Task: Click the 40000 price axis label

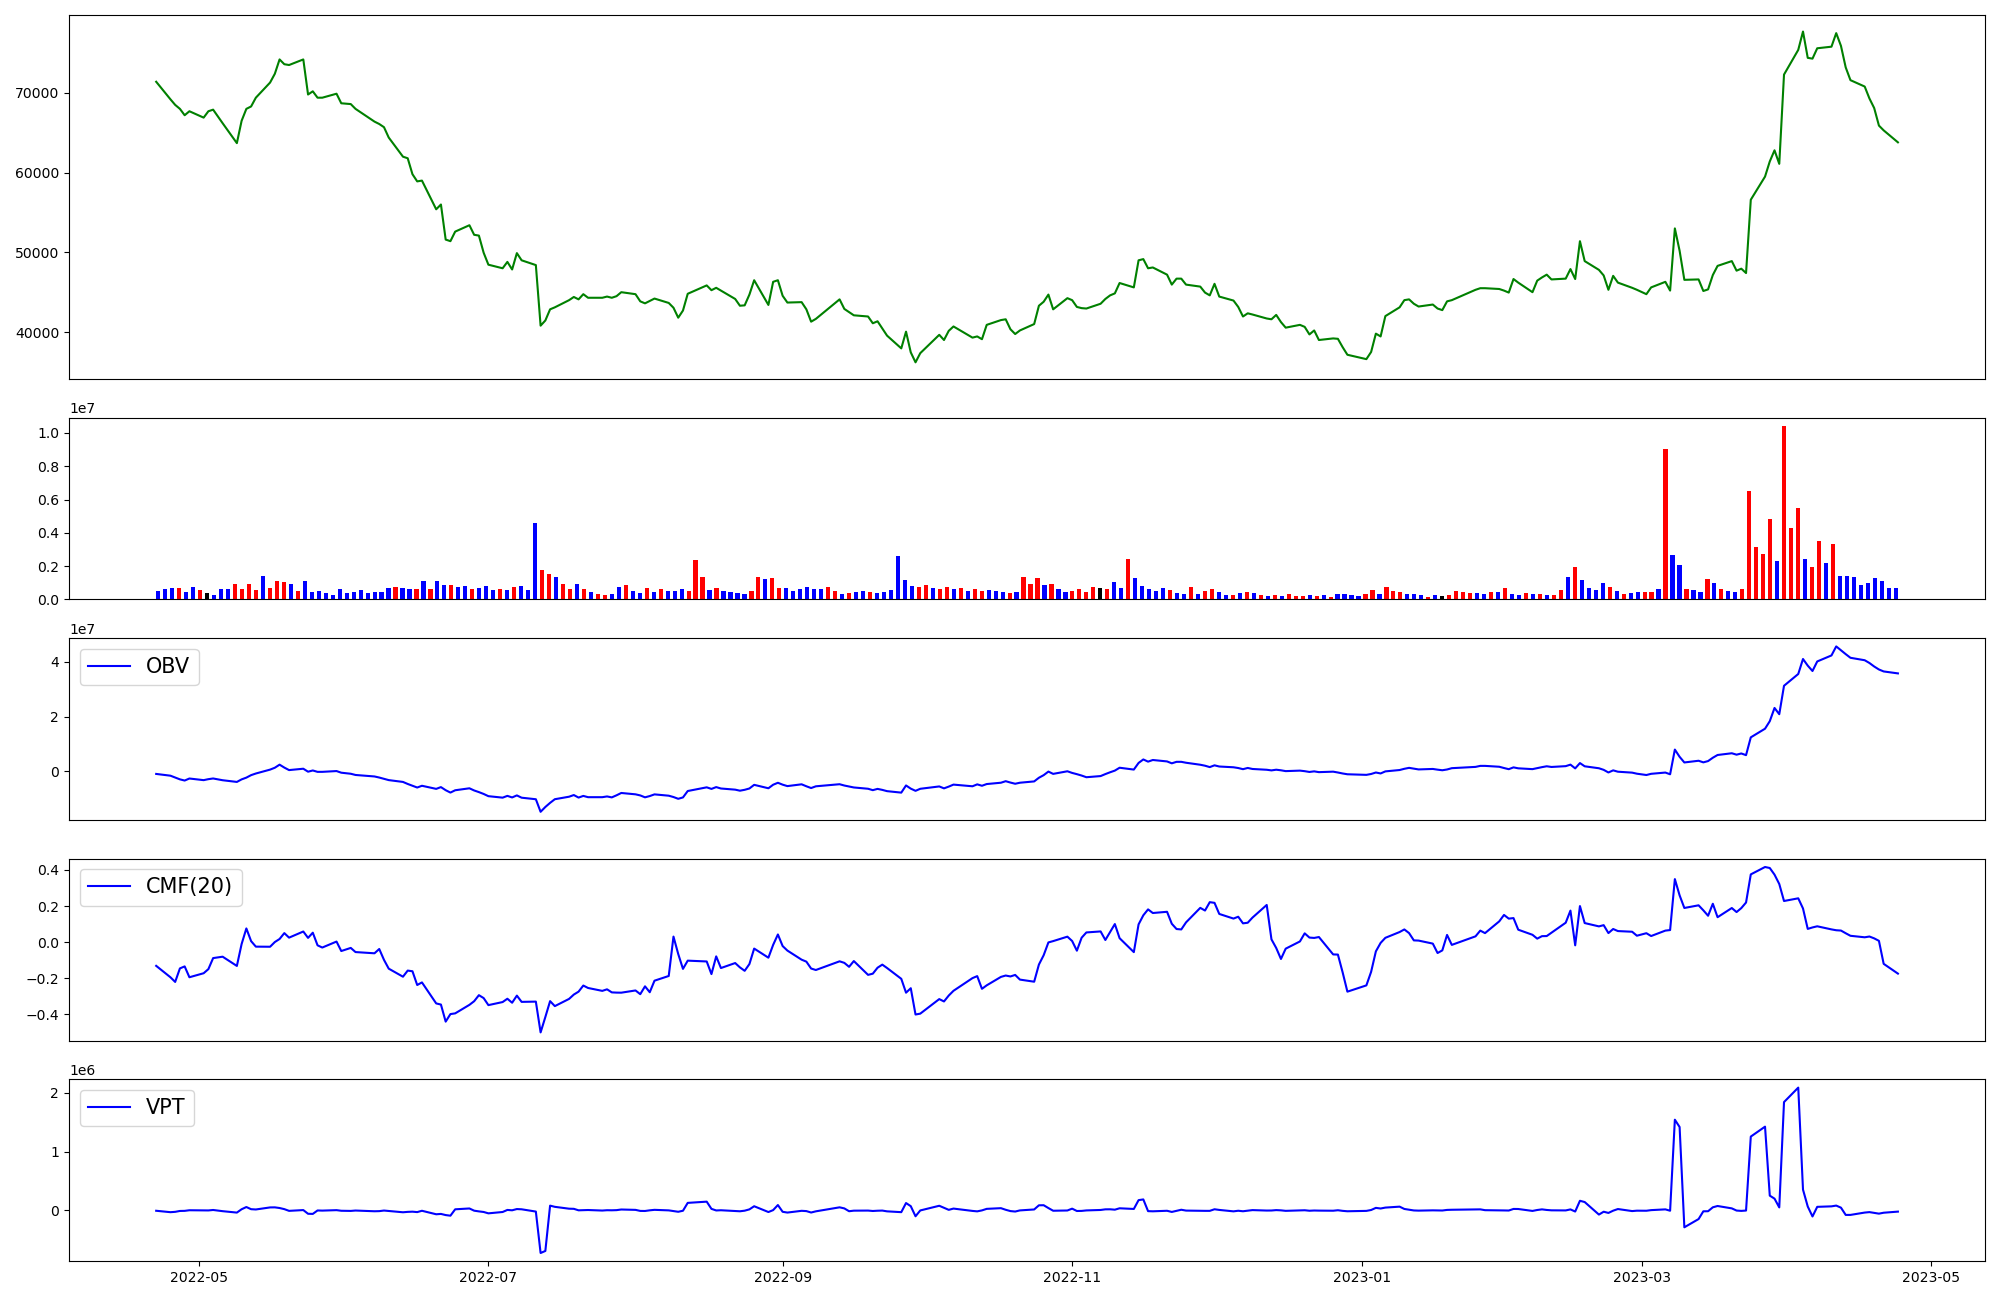Action: click(38, 333)
